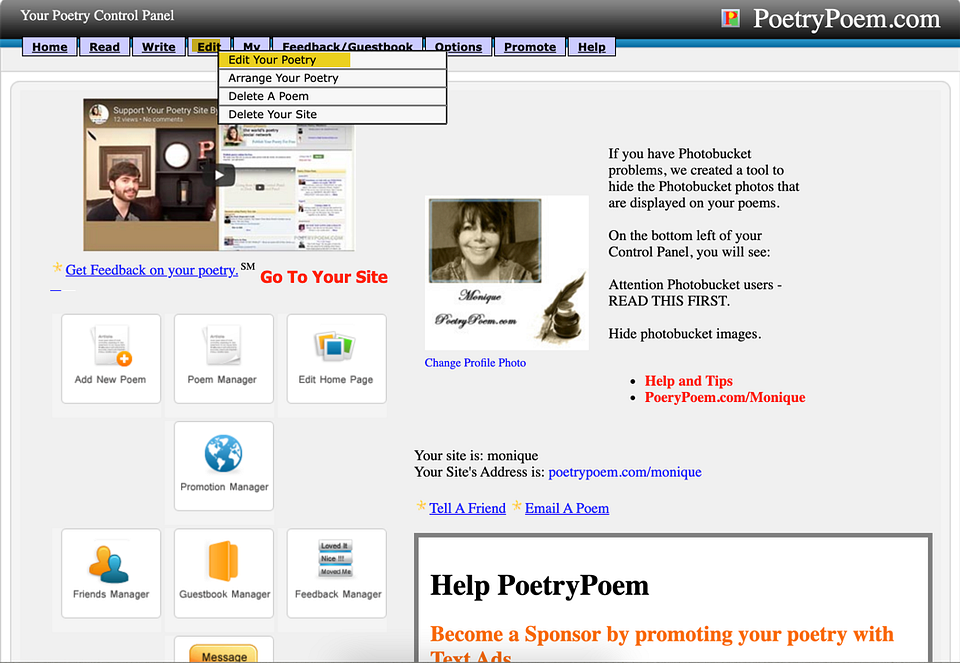Click the Email A Poem link

[567, 508]
